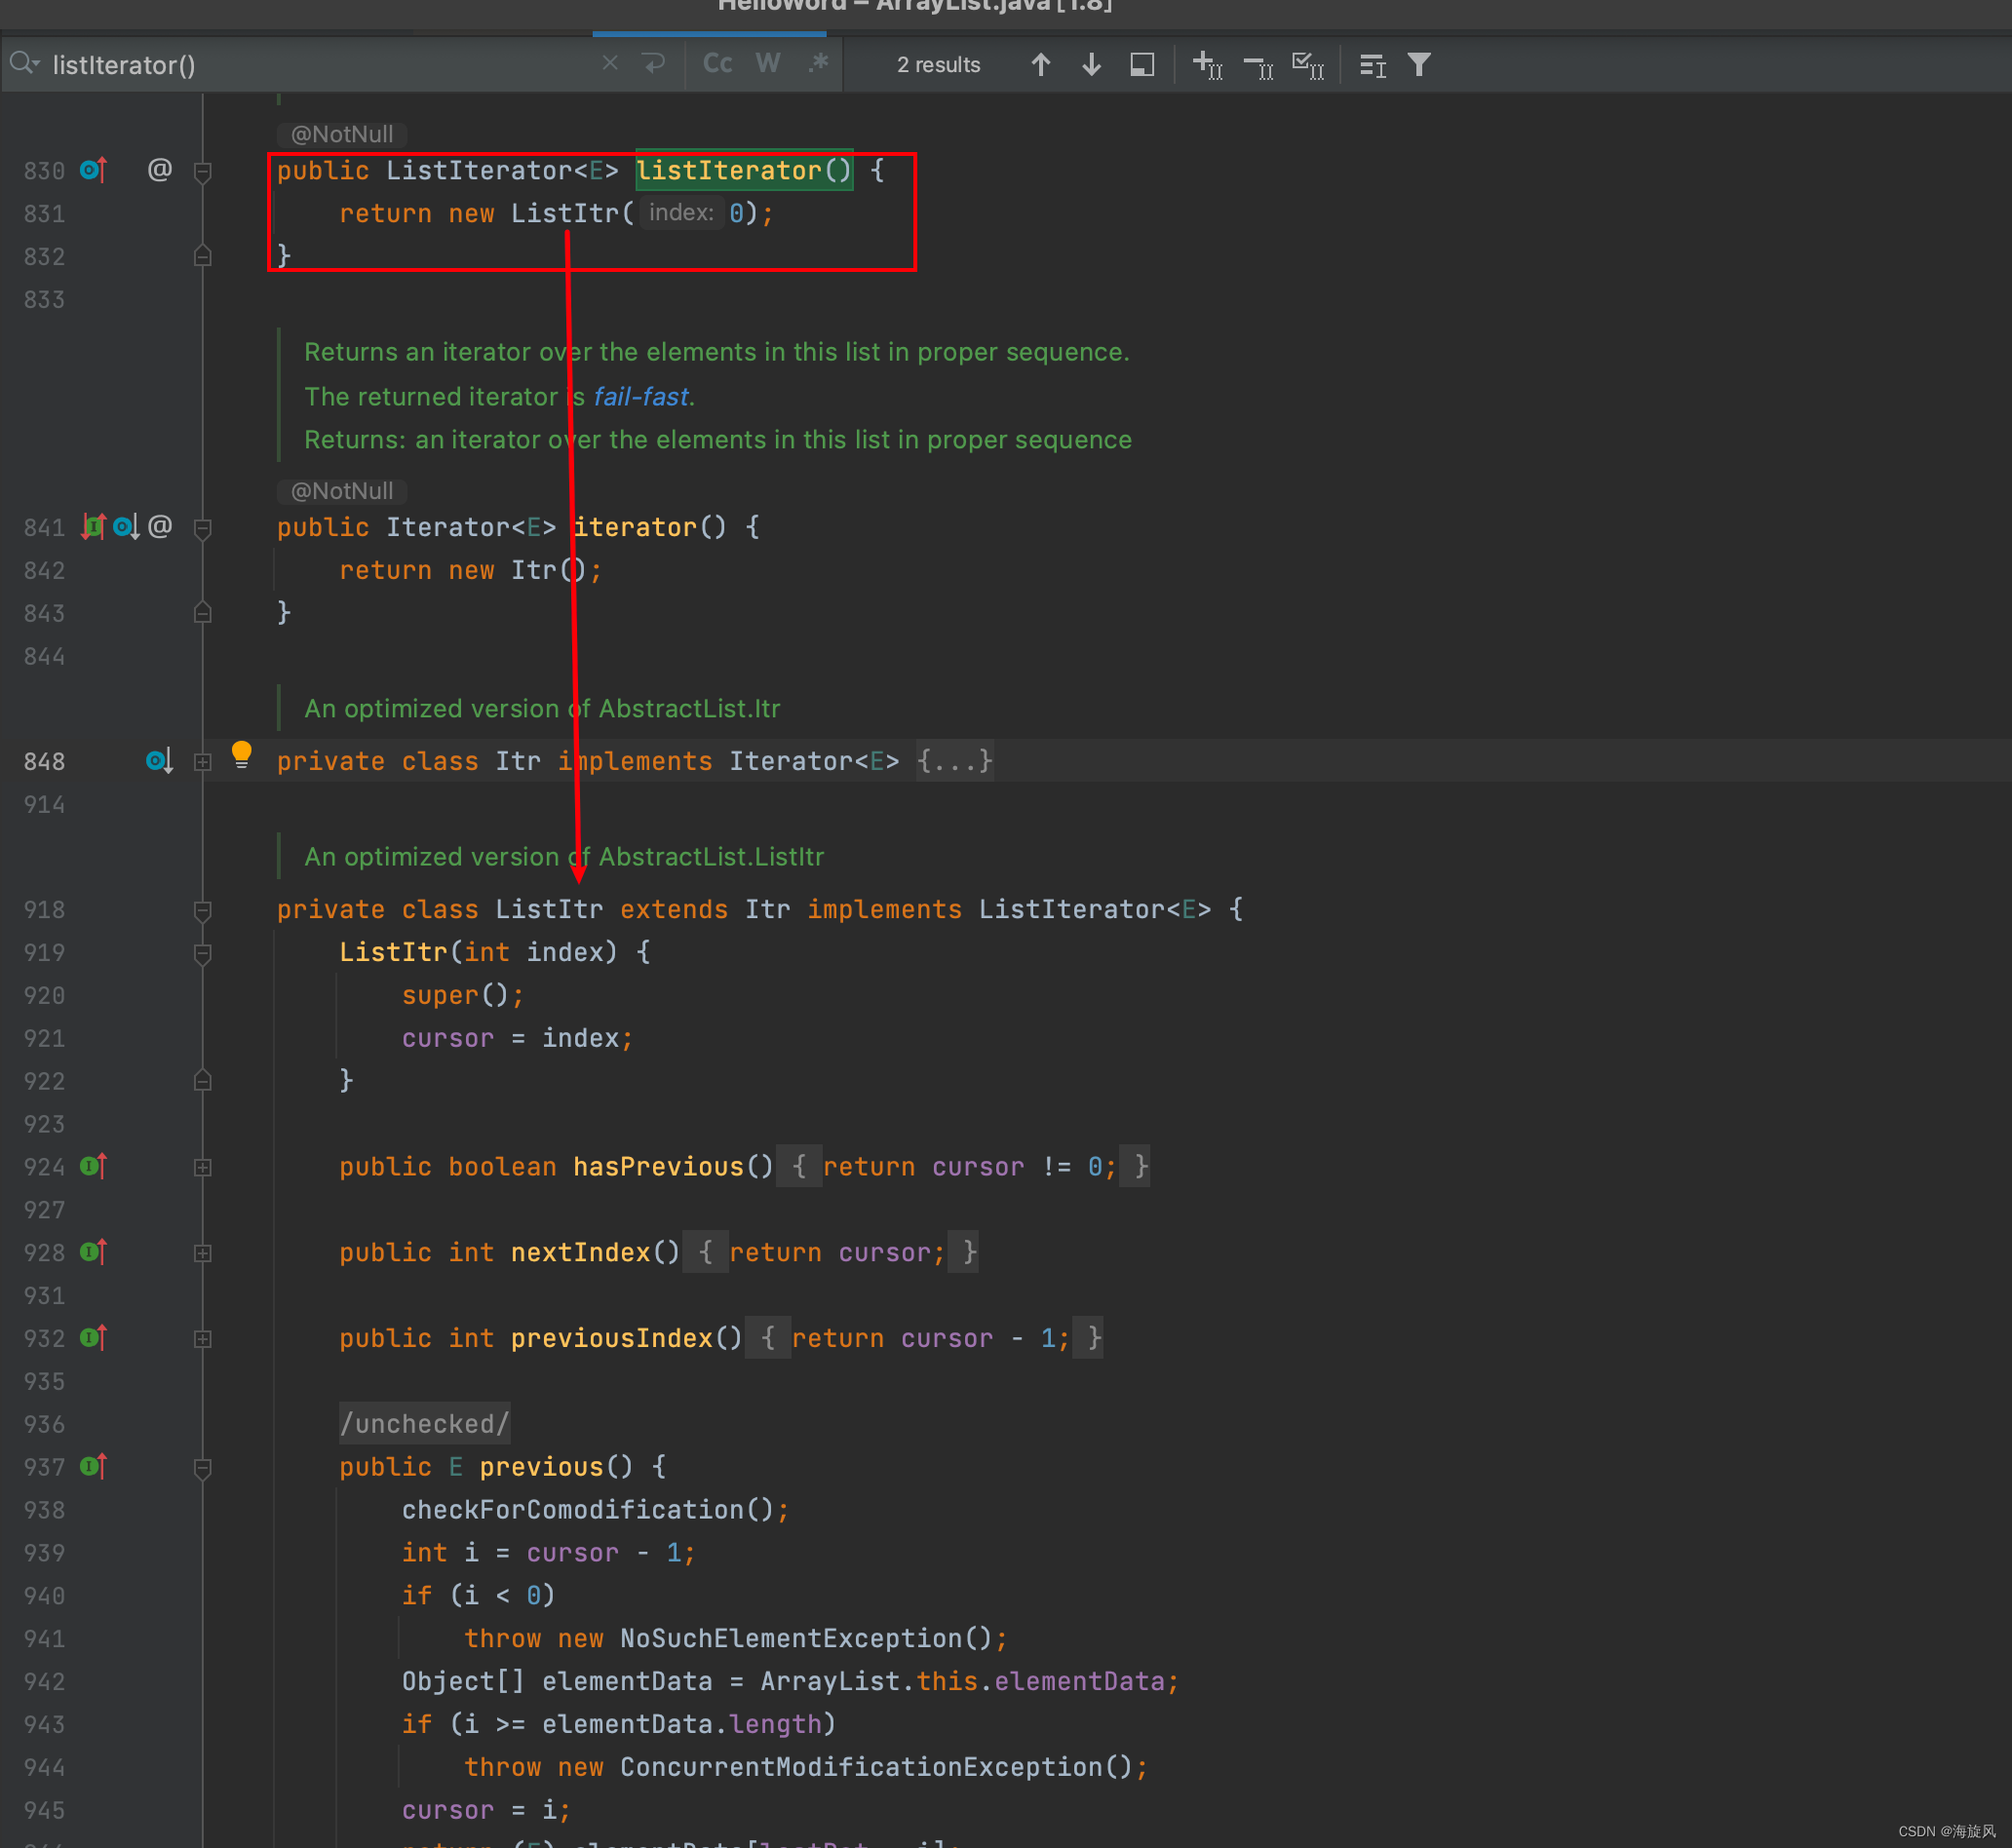This screenshot has width=2012, height=1848.
Task: Click the '2 results' count label
Action: [938, 65]
